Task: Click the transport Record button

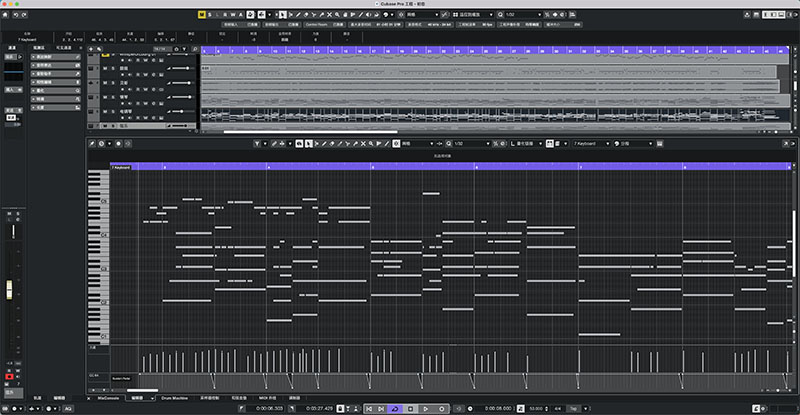Action: pos(442,409)
